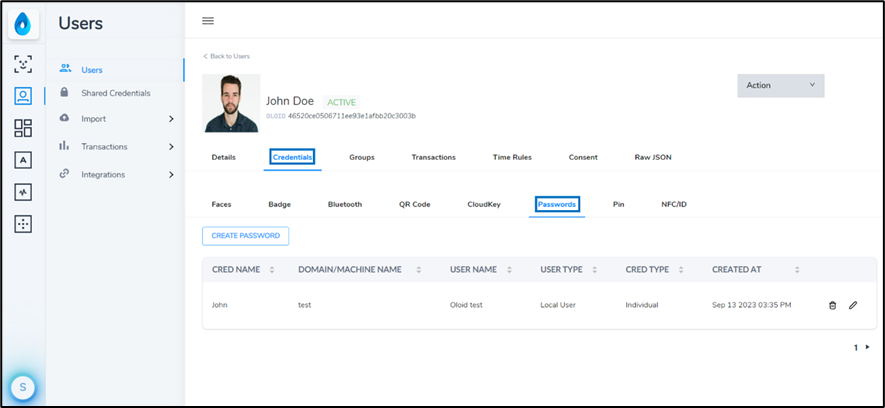Open the Pin credential tab
This screenshot has height=408, width=885.
point(619,204)
